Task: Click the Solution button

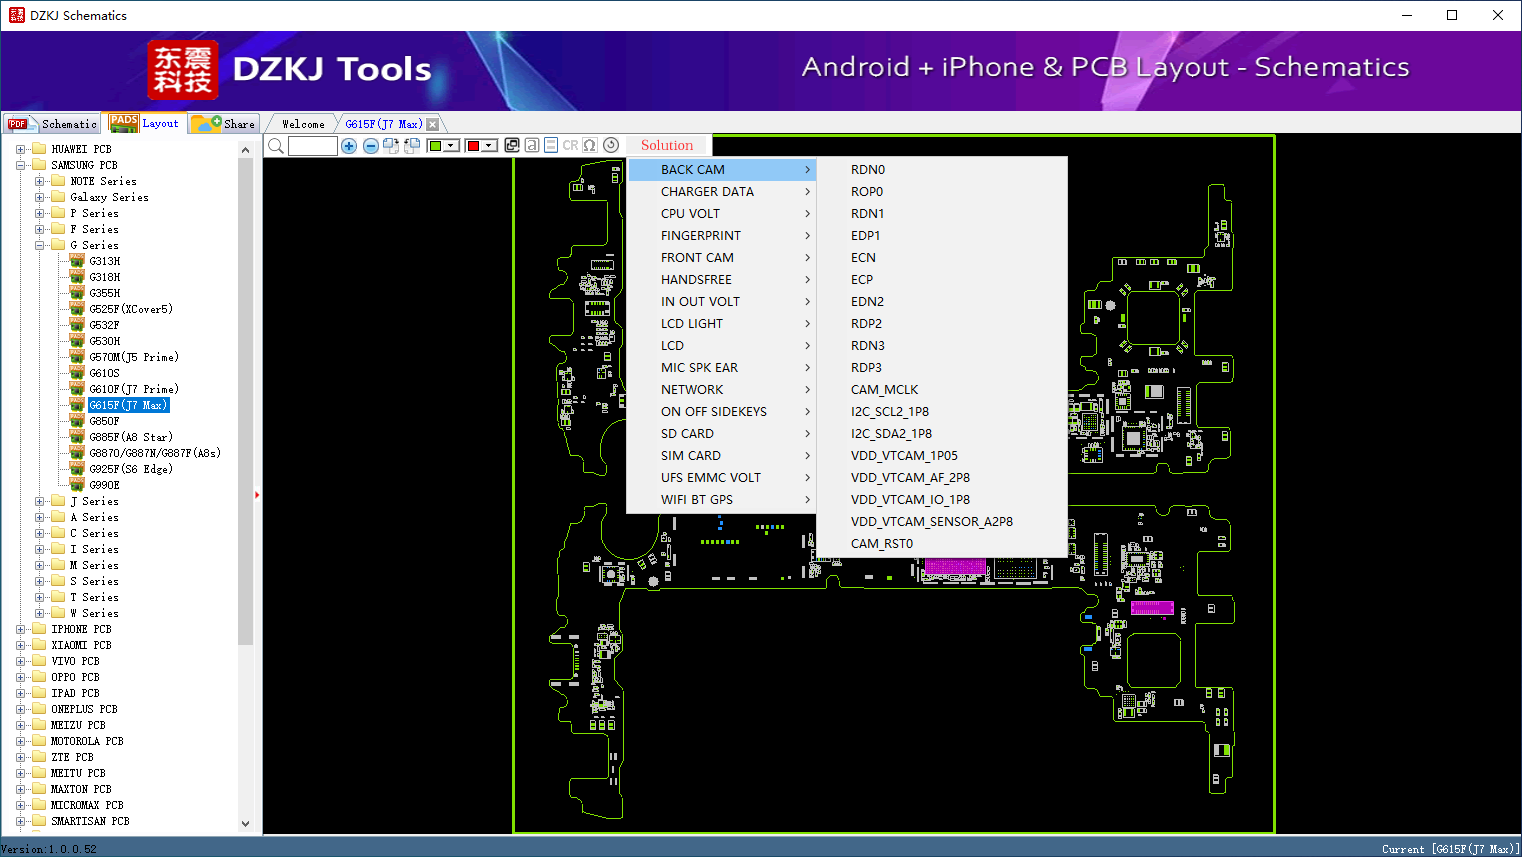Action: 667,145
